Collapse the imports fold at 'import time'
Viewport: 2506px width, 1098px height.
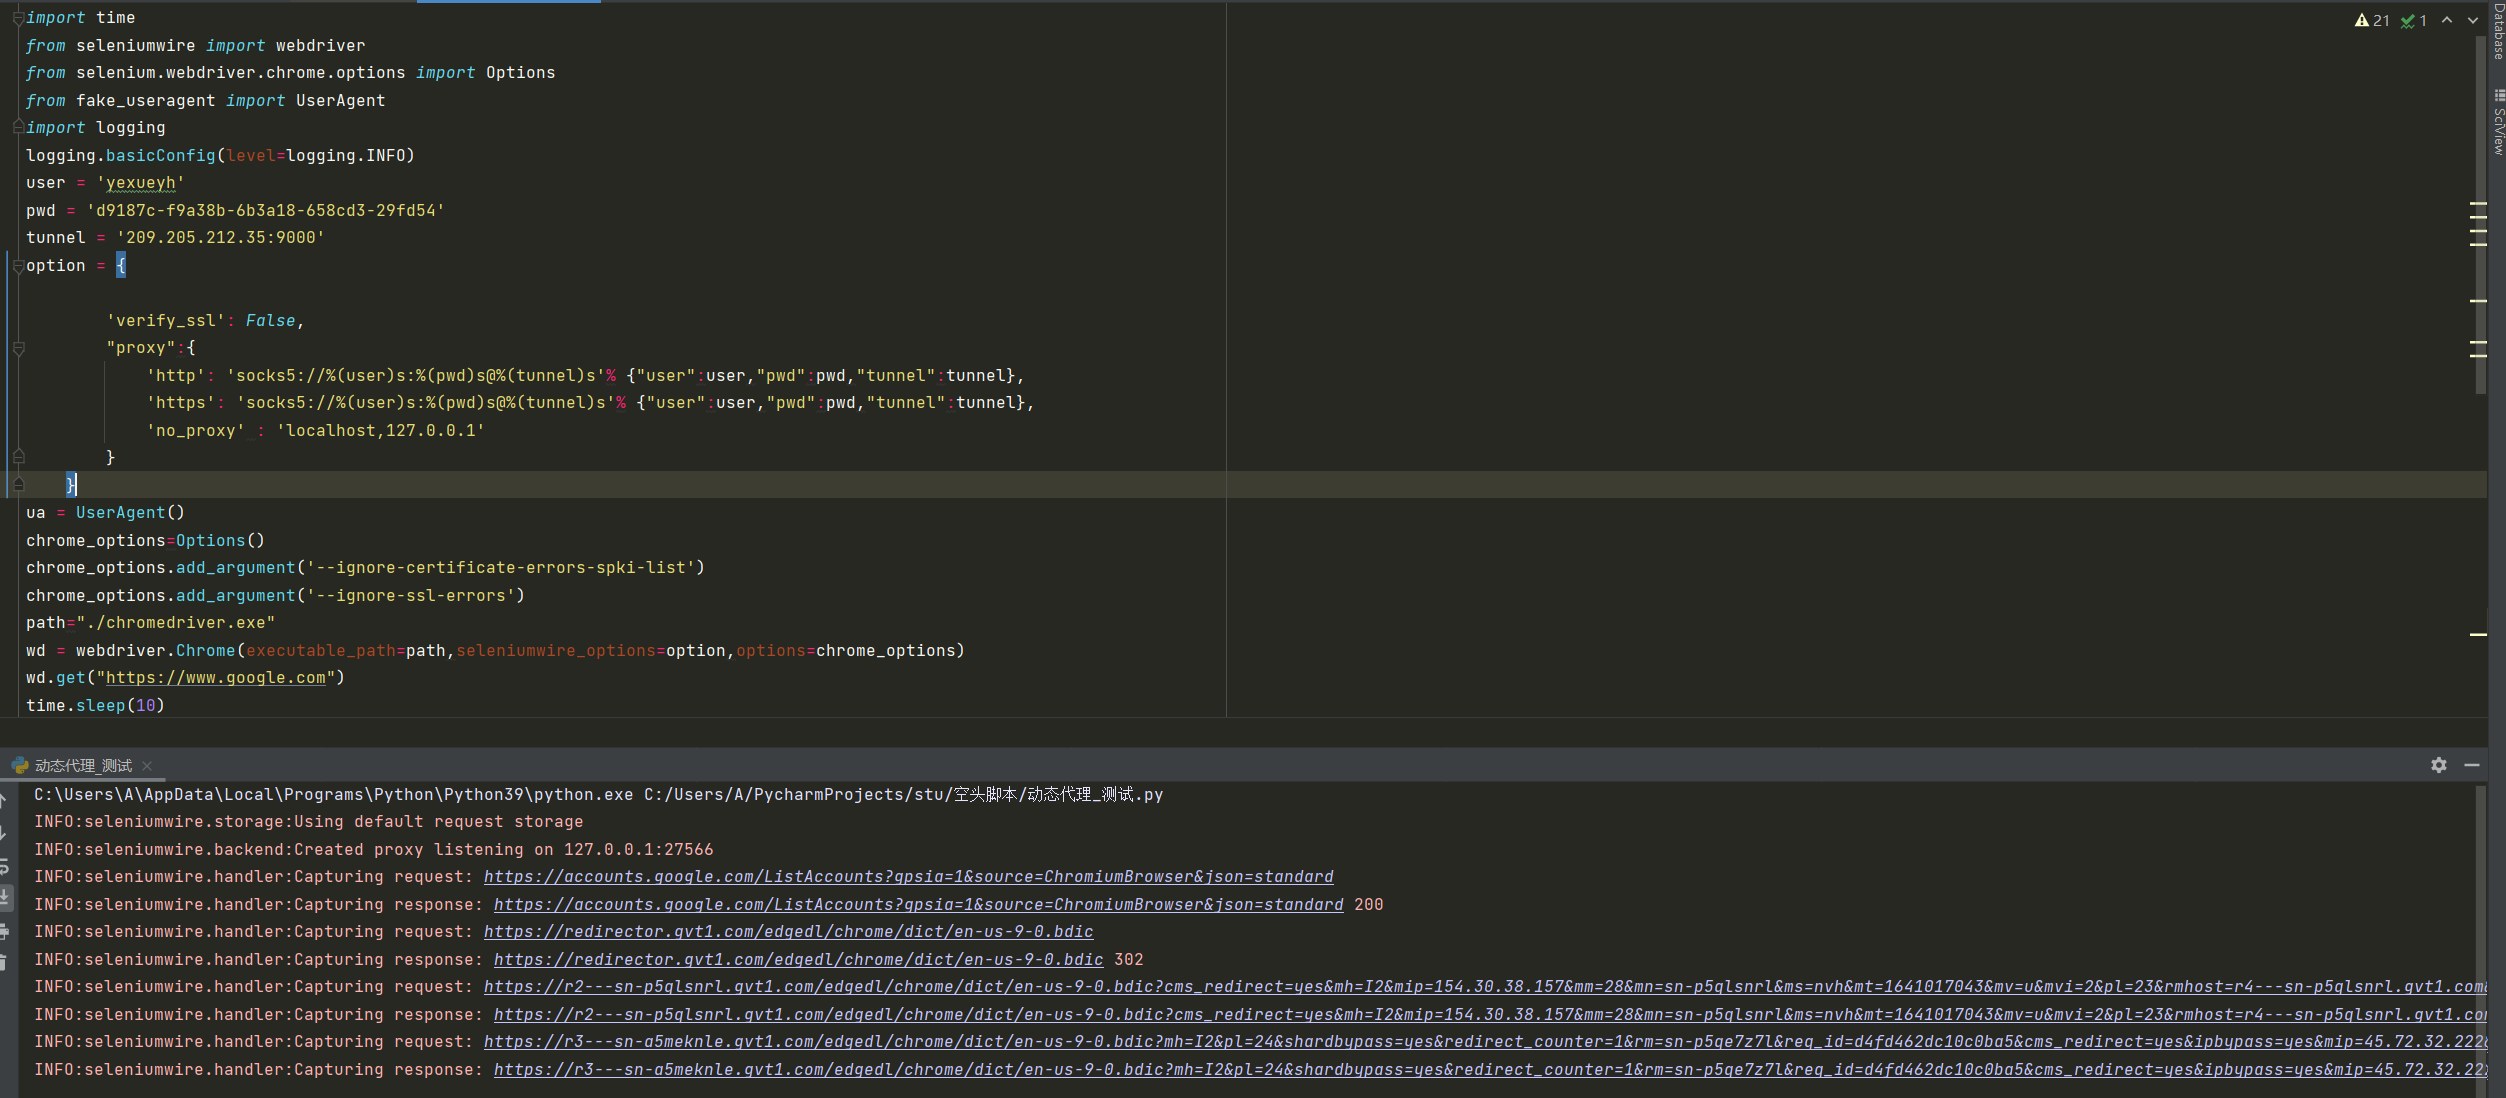pos(18,18)
